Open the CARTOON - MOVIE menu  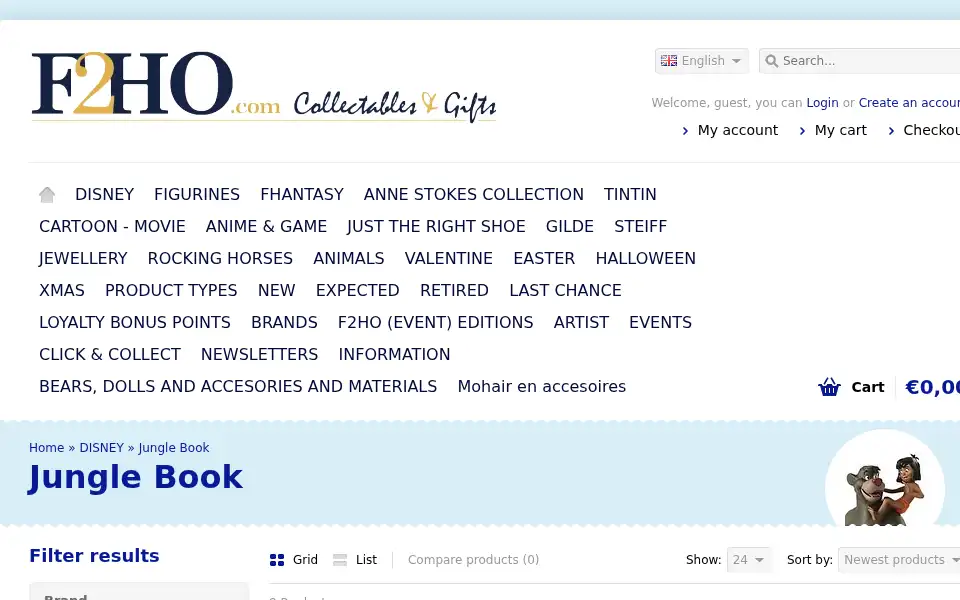pyautogui.click(x=112, y=226)
